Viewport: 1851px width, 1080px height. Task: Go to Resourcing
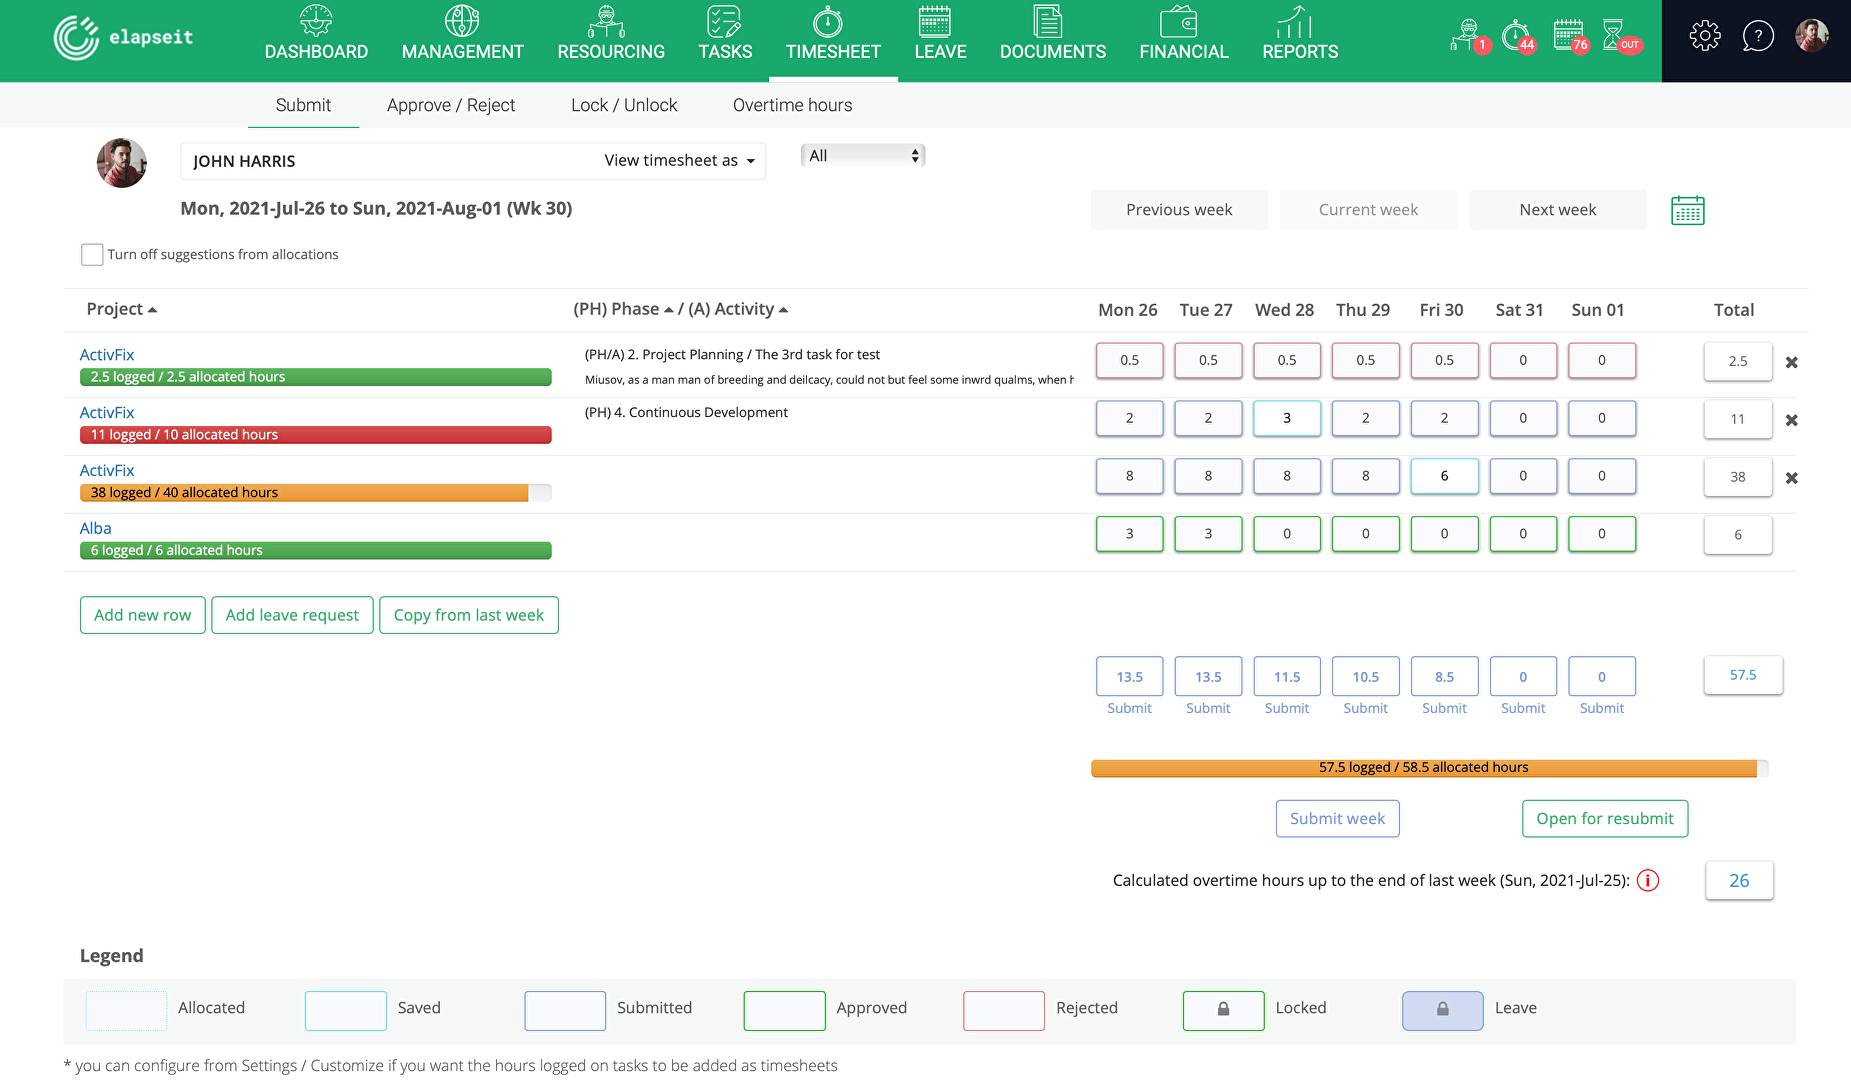click(611, 34)
